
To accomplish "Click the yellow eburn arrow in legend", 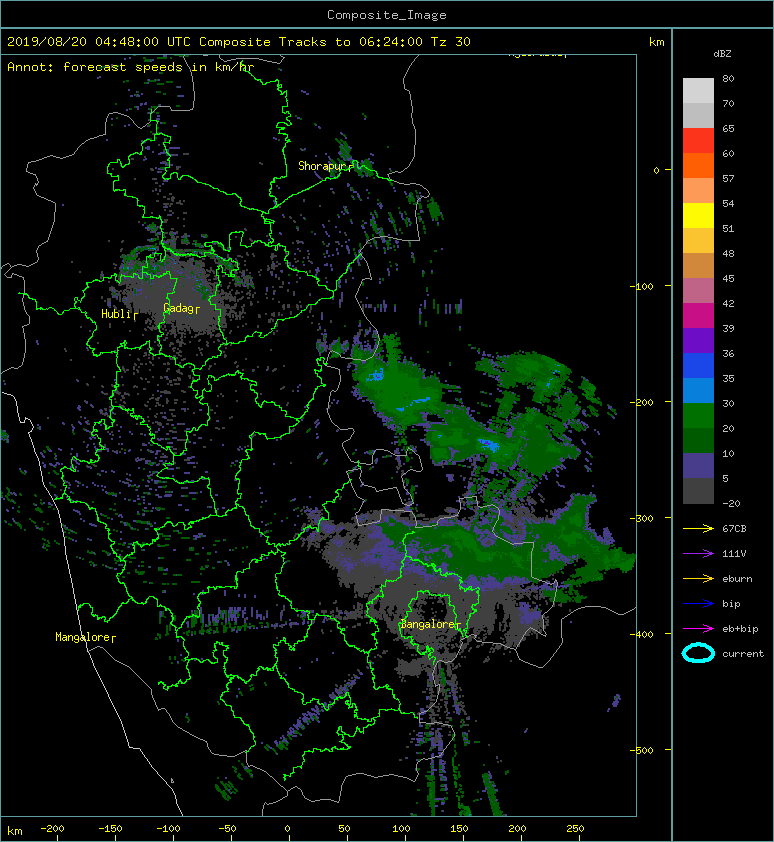I will (698, 578).
